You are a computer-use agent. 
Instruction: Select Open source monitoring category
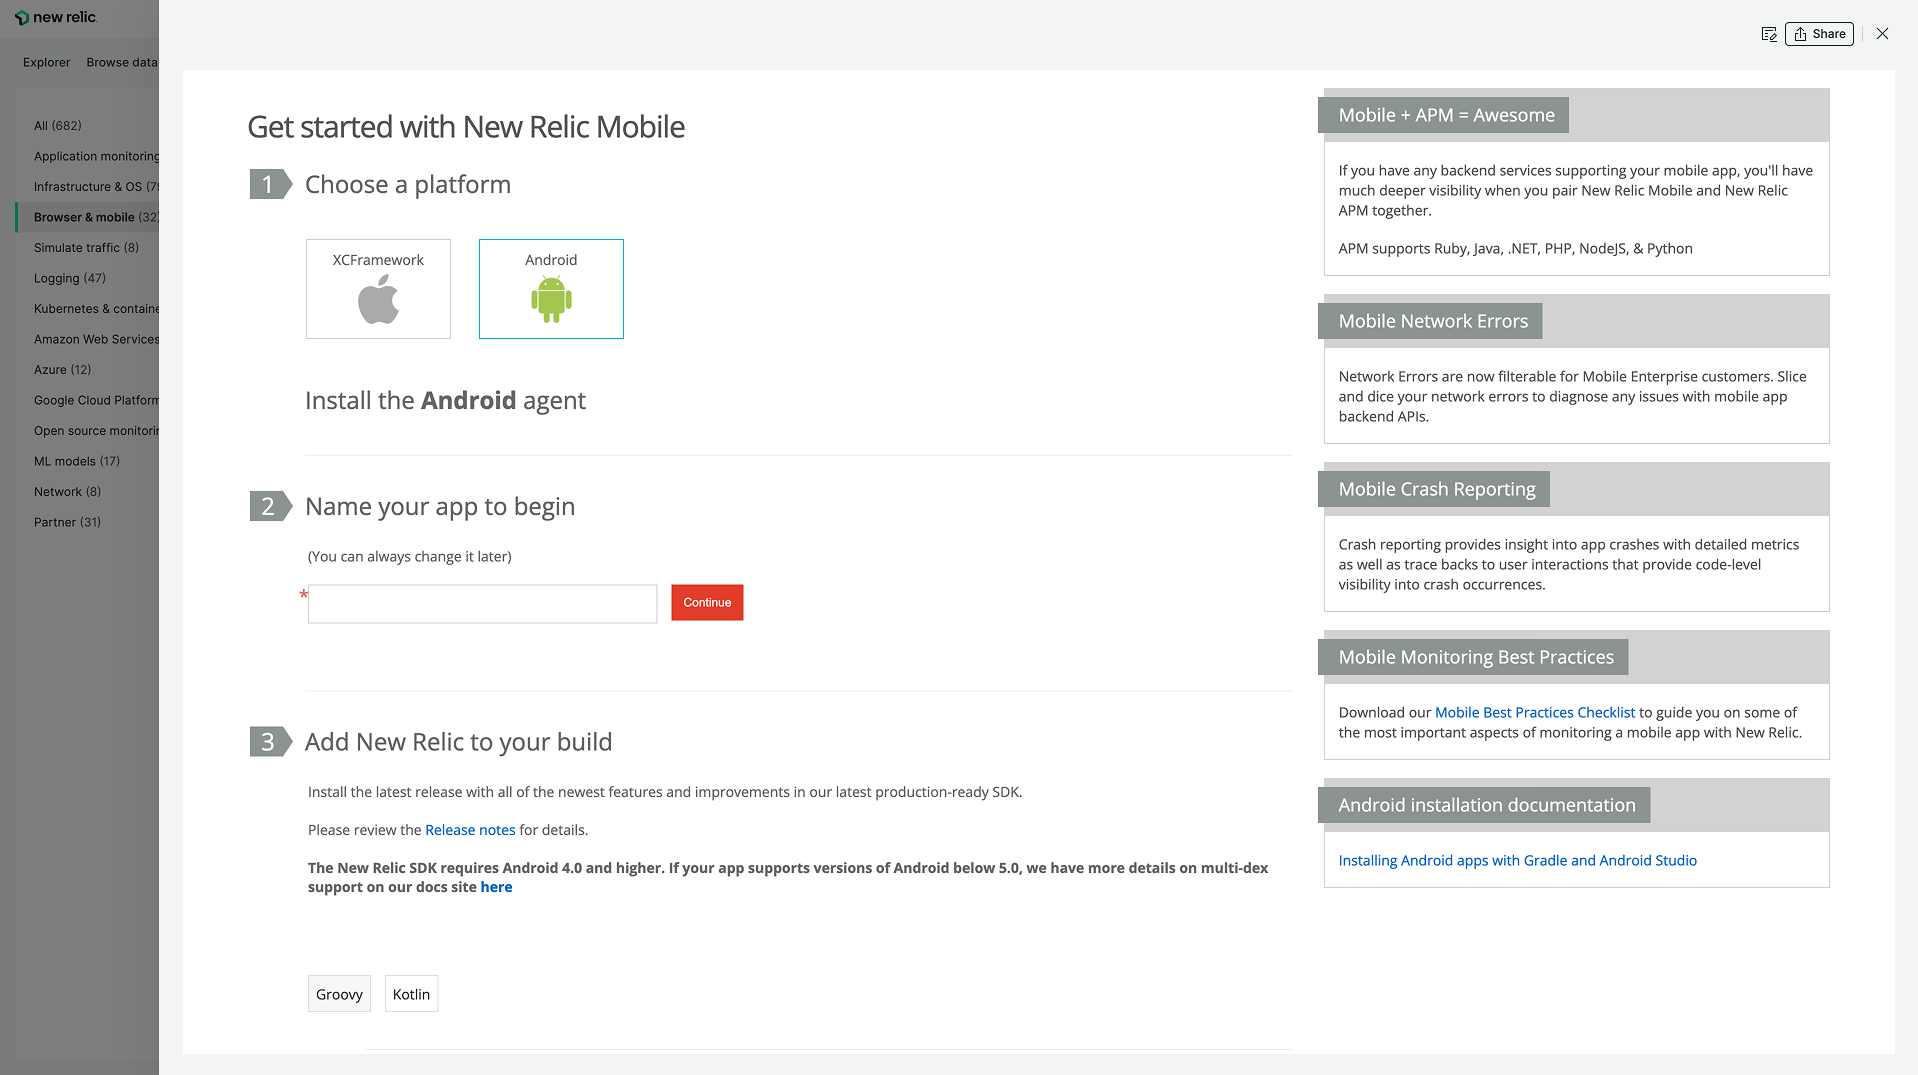[96, 431]
